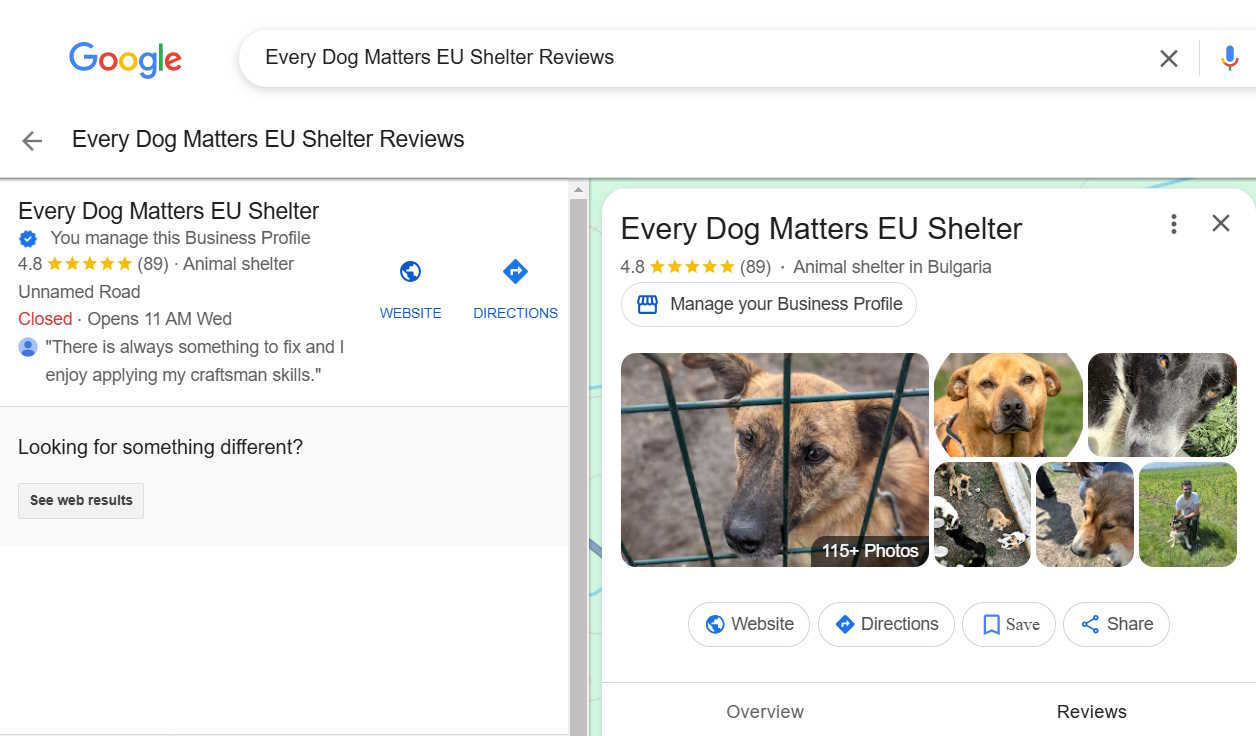Close the business details panel
Image resolution: width=1256 pixels, height=736 pixels.
[1220, 224]
